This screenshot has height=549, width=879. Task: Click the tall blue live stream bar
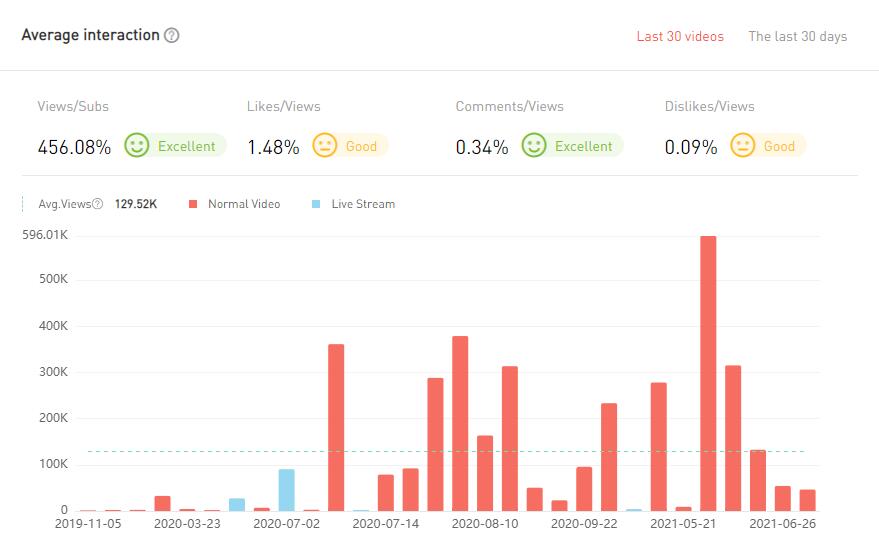click(x=287, y=490)
